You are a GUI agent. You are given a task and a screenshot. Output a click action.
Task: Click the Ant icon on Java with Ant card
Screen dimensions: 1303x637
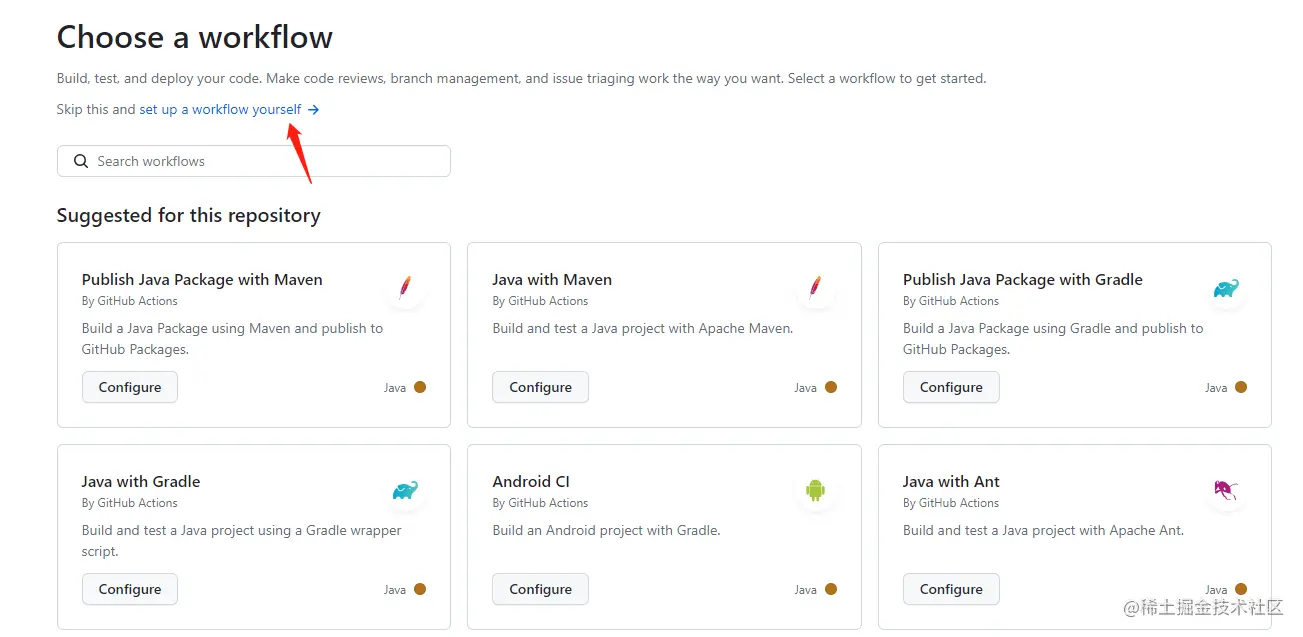1226,490
